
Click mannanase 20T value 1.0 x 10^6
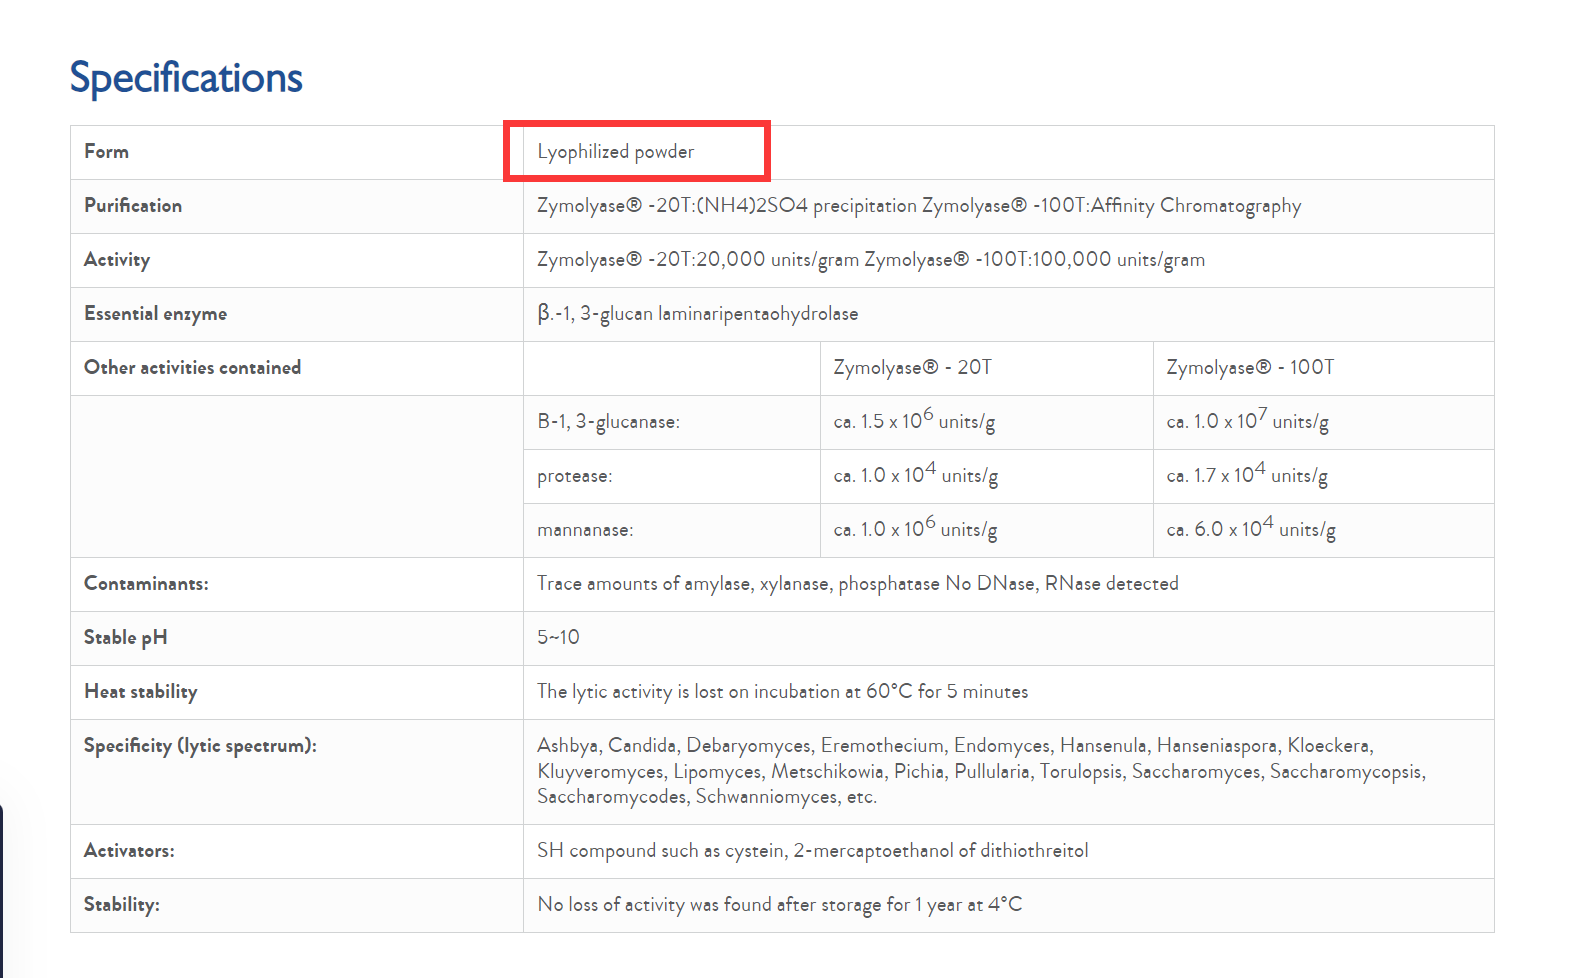click(915, 528)
